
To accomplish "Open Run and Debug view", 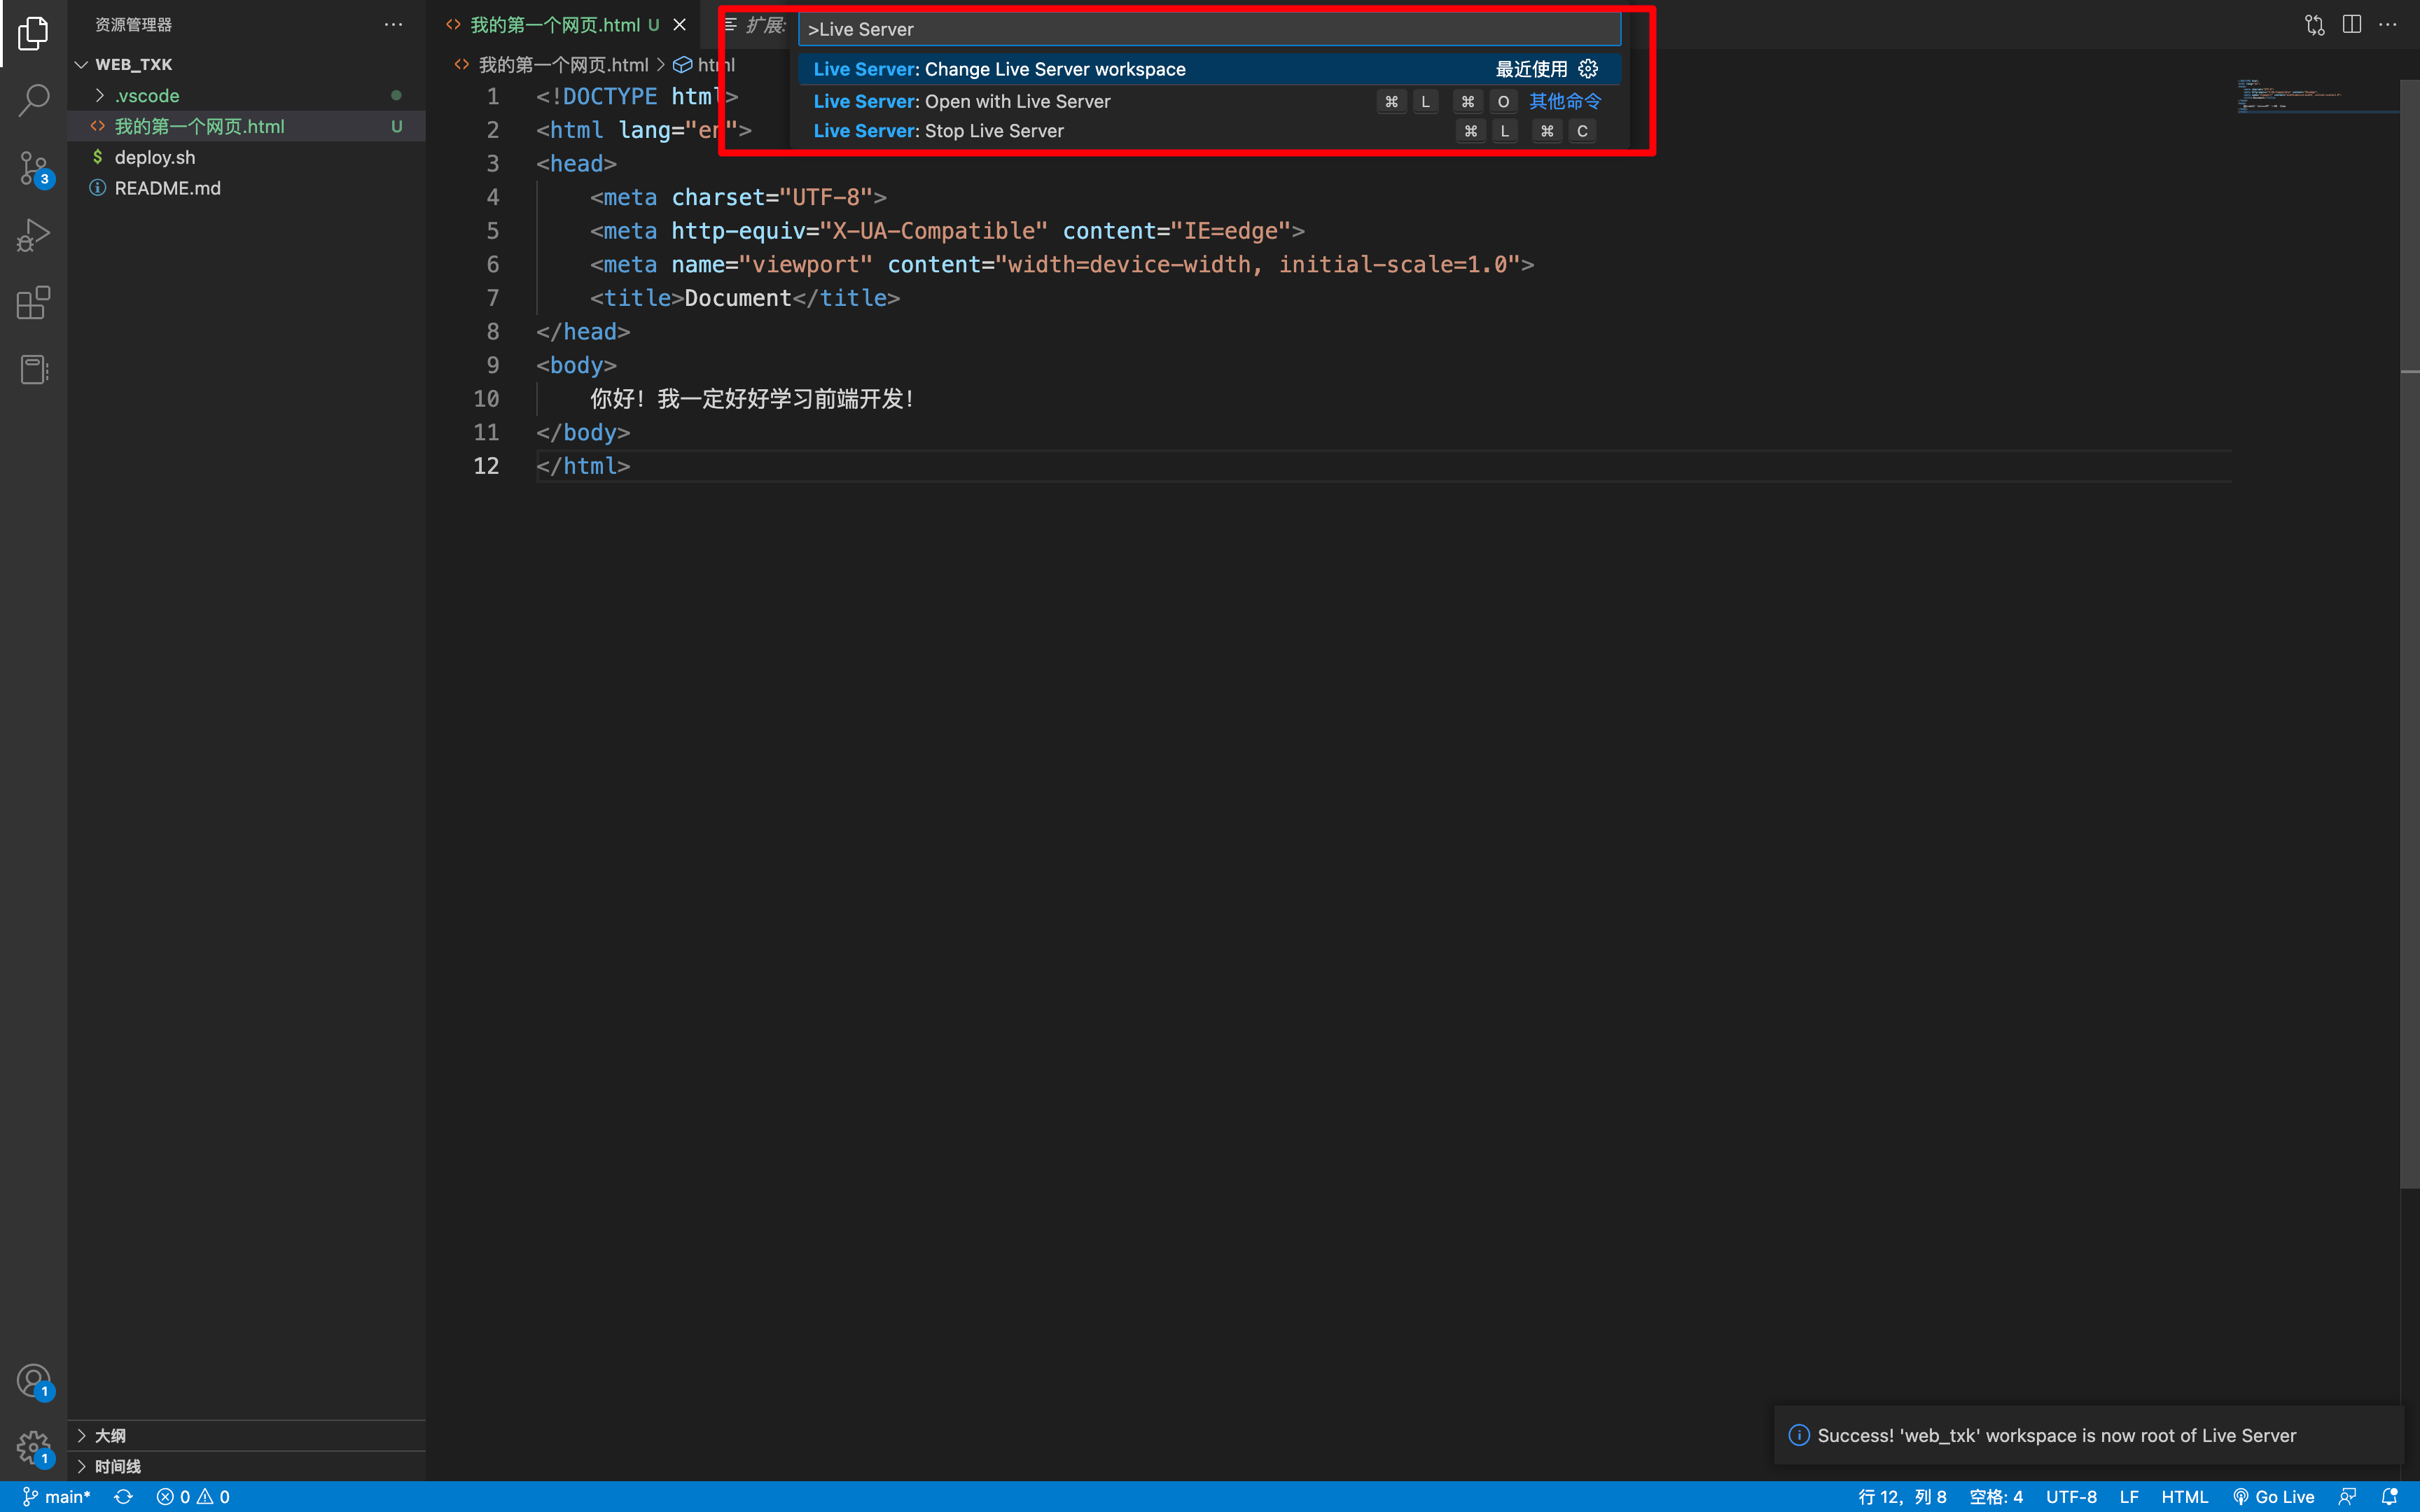I will [x=33, y=235].
